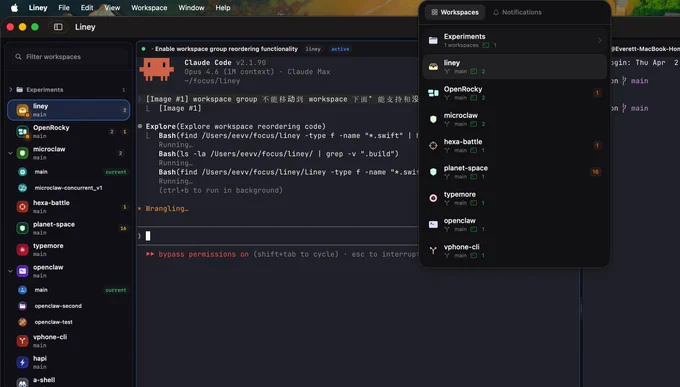Select the a-shell workspace in sidebar

(68, 382)
